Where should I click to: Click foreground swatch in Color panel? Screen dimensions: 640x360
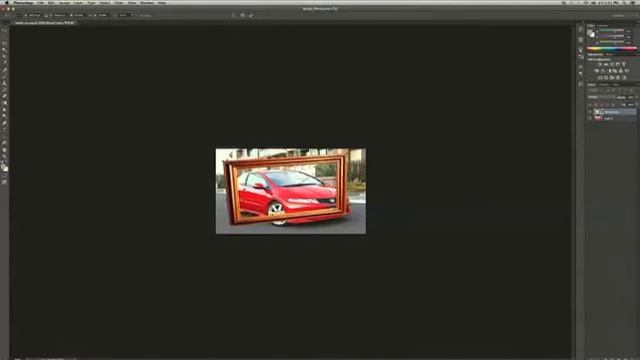(589, 31)
